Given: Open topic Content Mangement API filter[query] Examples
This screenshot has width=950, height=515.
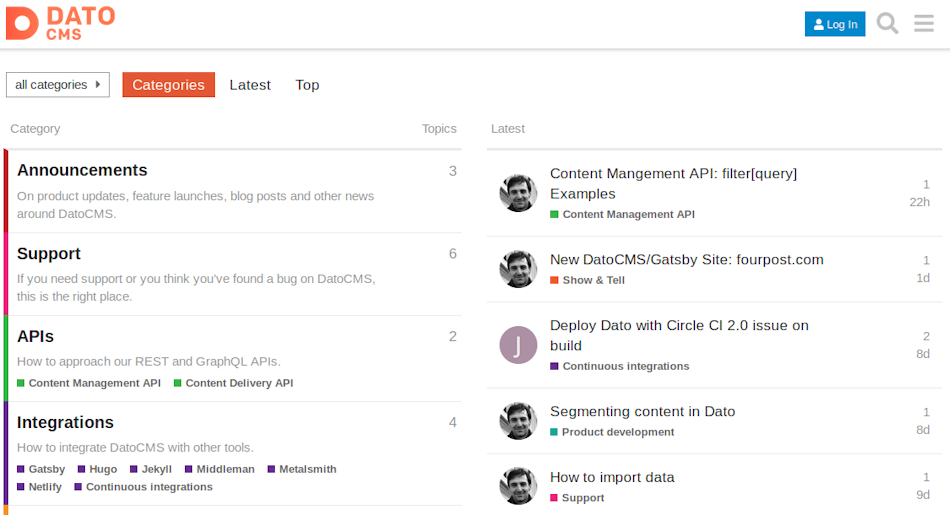Looking at the screenshot, I should [x=673, y=184].
